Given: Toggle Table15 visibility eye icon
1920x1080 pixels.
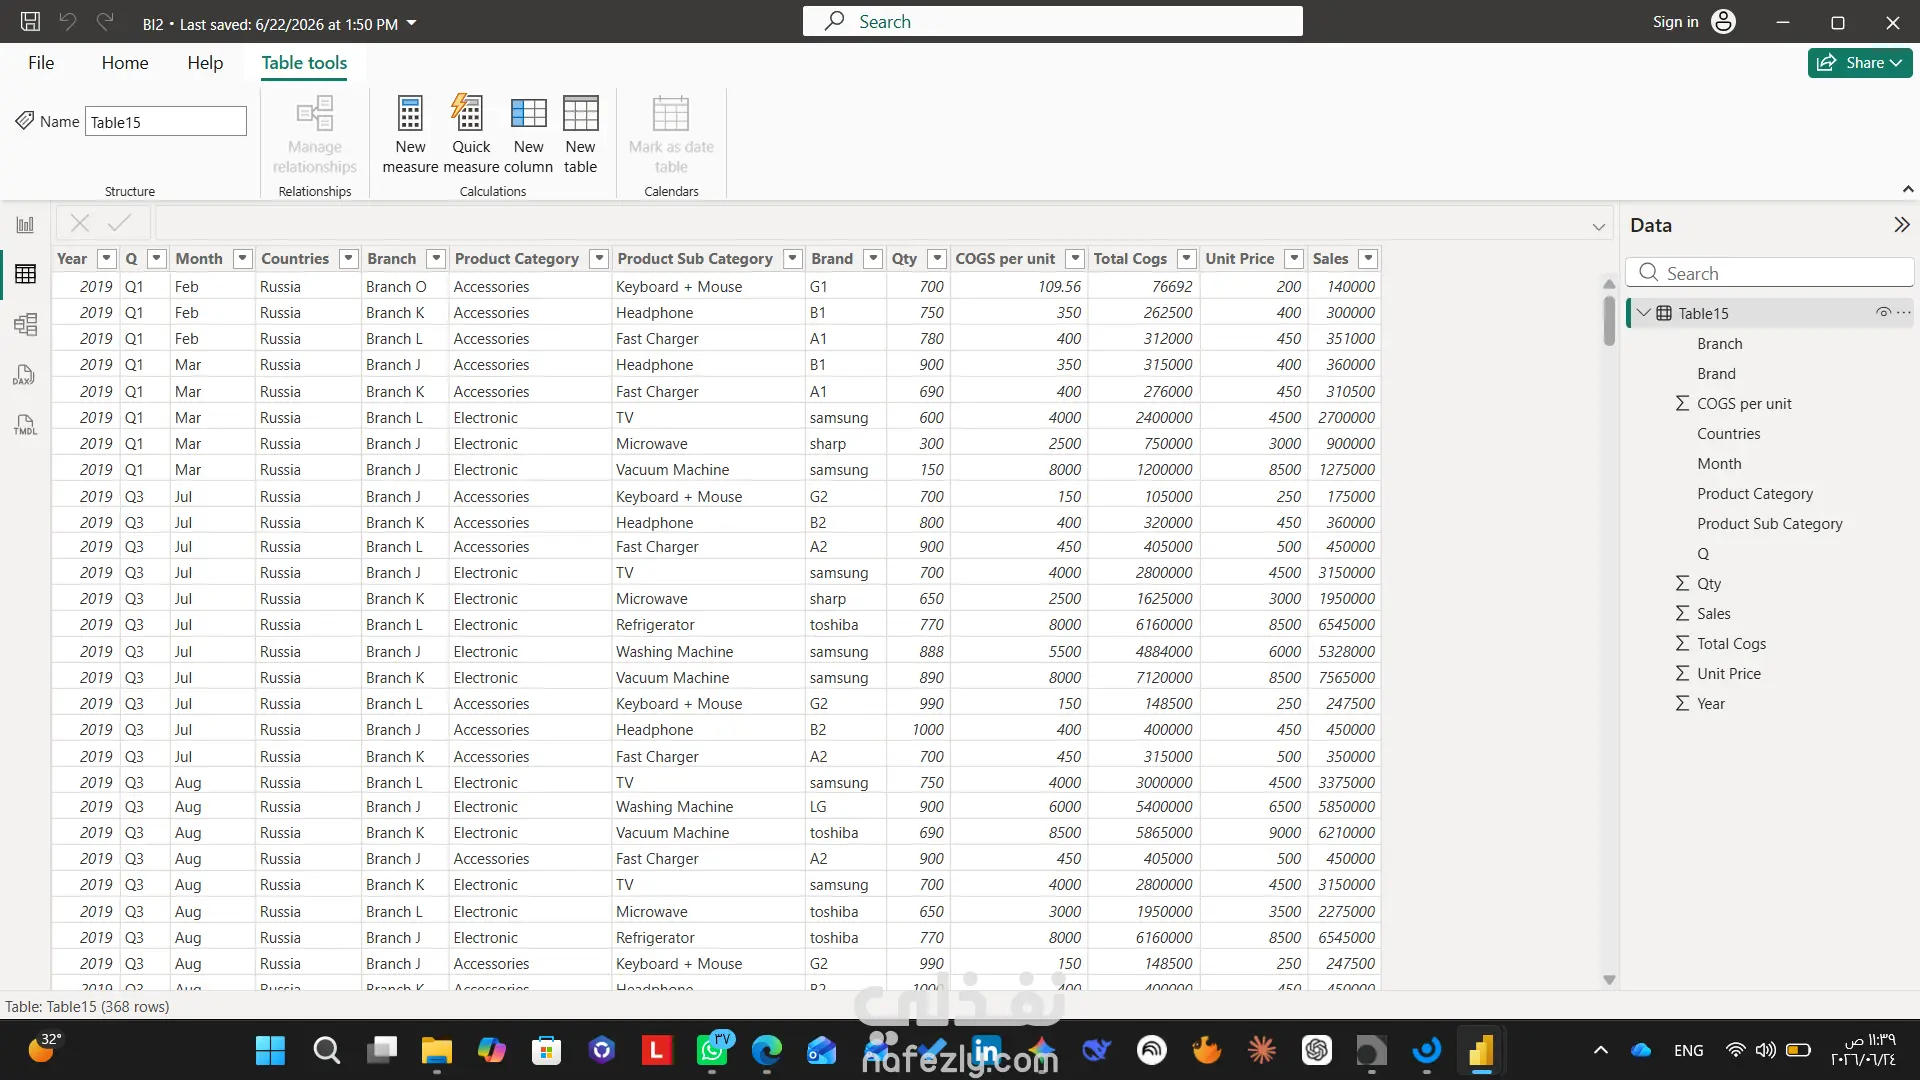Looking at the screenshot, I should click(1883, 313).
